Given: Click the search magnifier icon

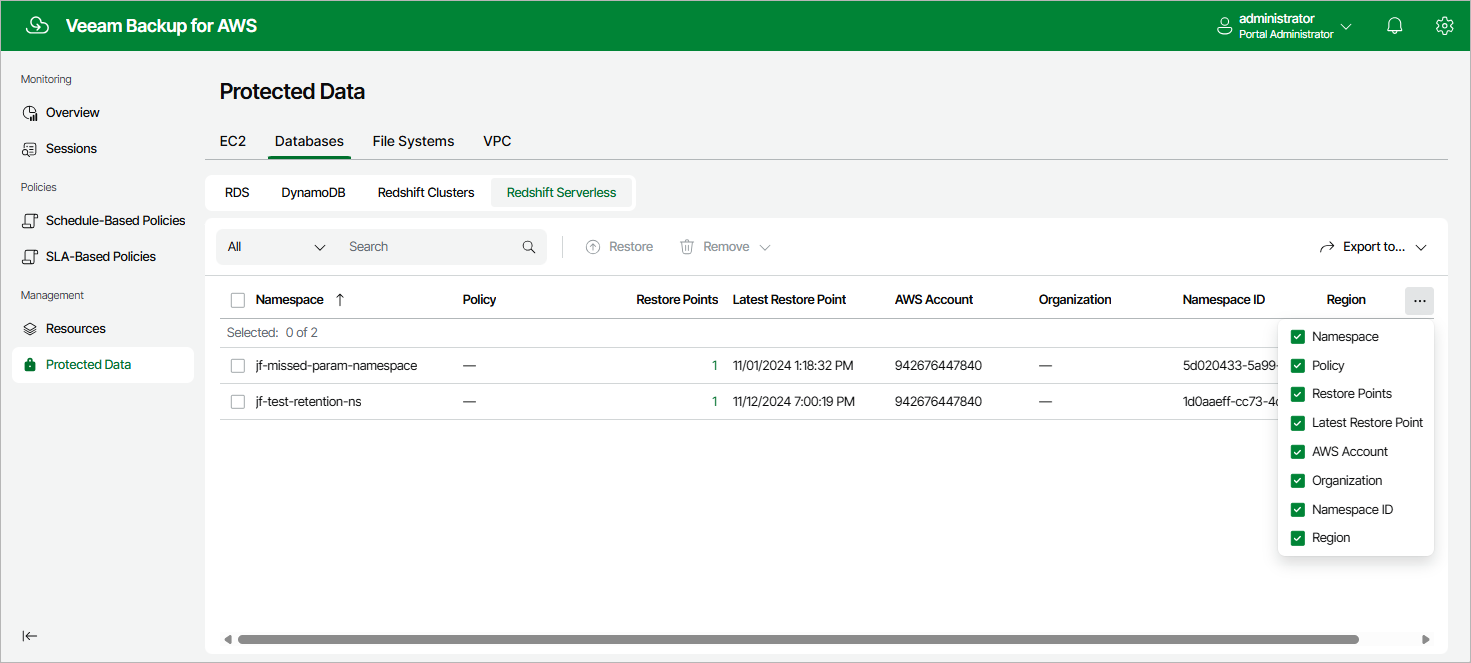Looking at the screenshot, I should (529, 247).
